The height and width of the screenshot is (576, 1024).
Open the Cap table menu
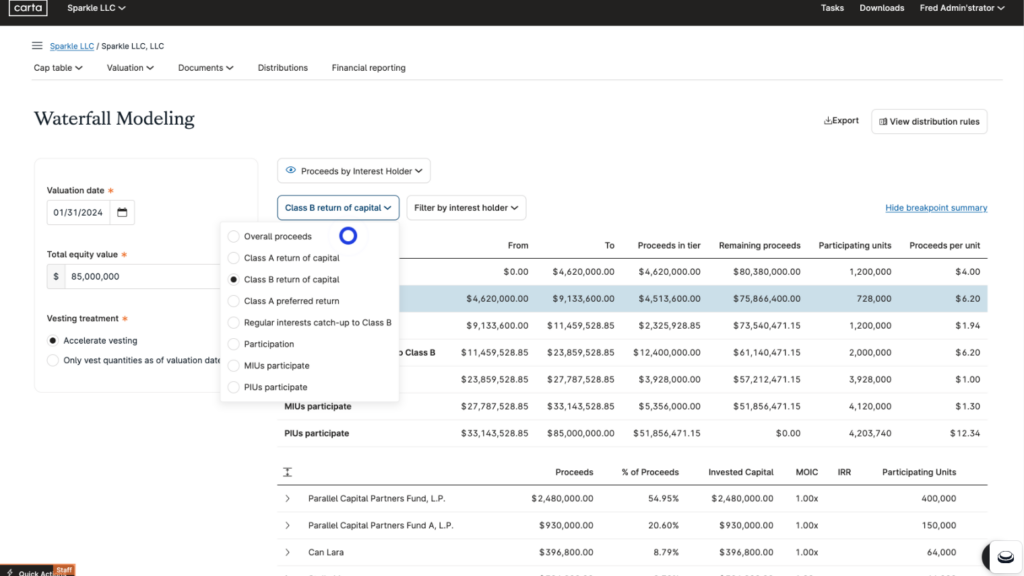pyautogui.click(x=58, y=68)
